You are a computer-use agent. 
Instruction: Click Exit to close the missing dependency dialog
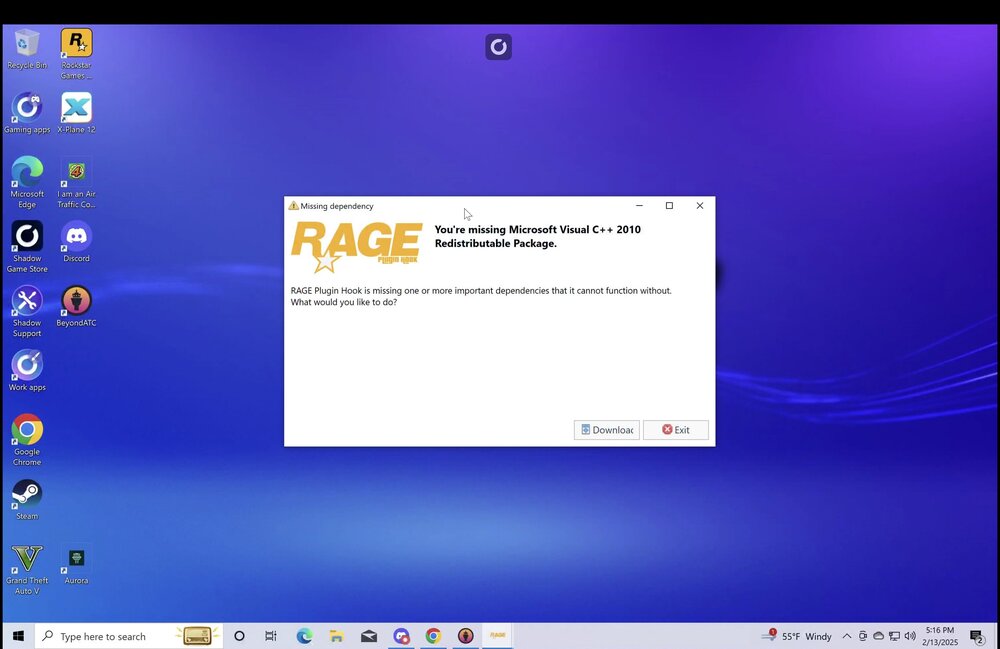coord(676,429)
